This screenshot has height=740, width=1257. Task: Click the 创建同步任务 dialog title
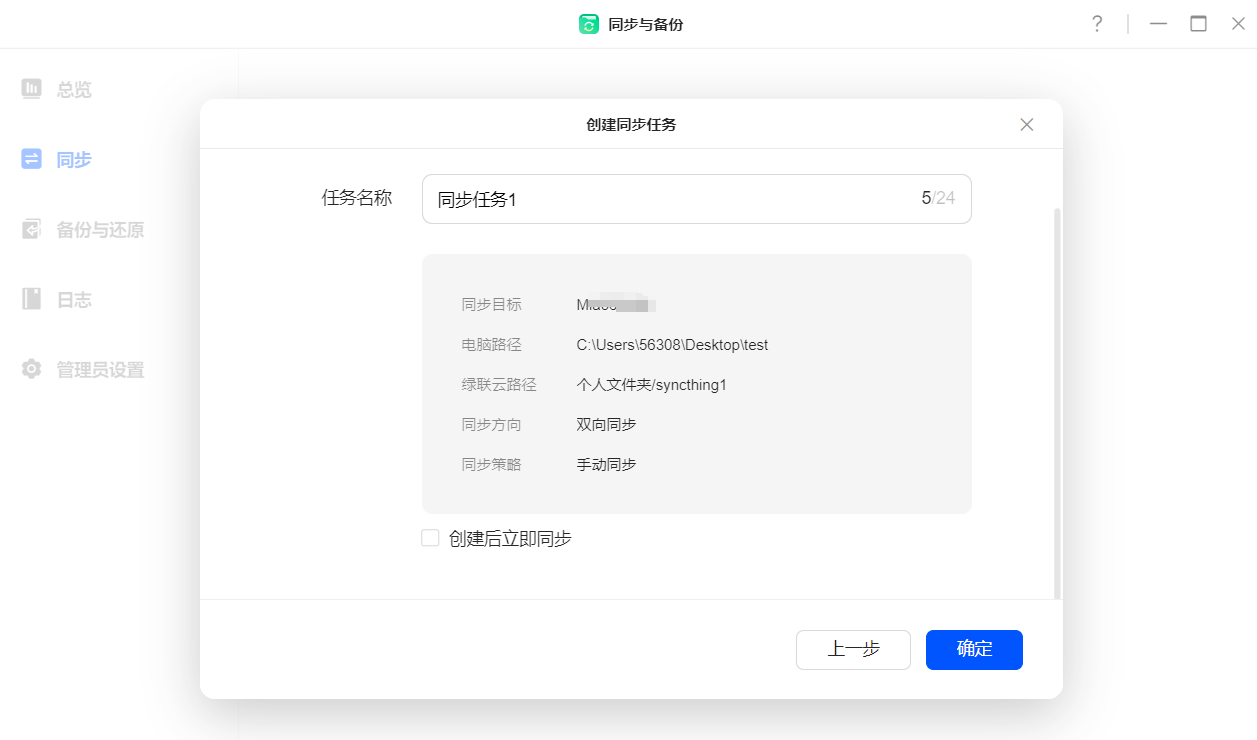pos(631,125)
